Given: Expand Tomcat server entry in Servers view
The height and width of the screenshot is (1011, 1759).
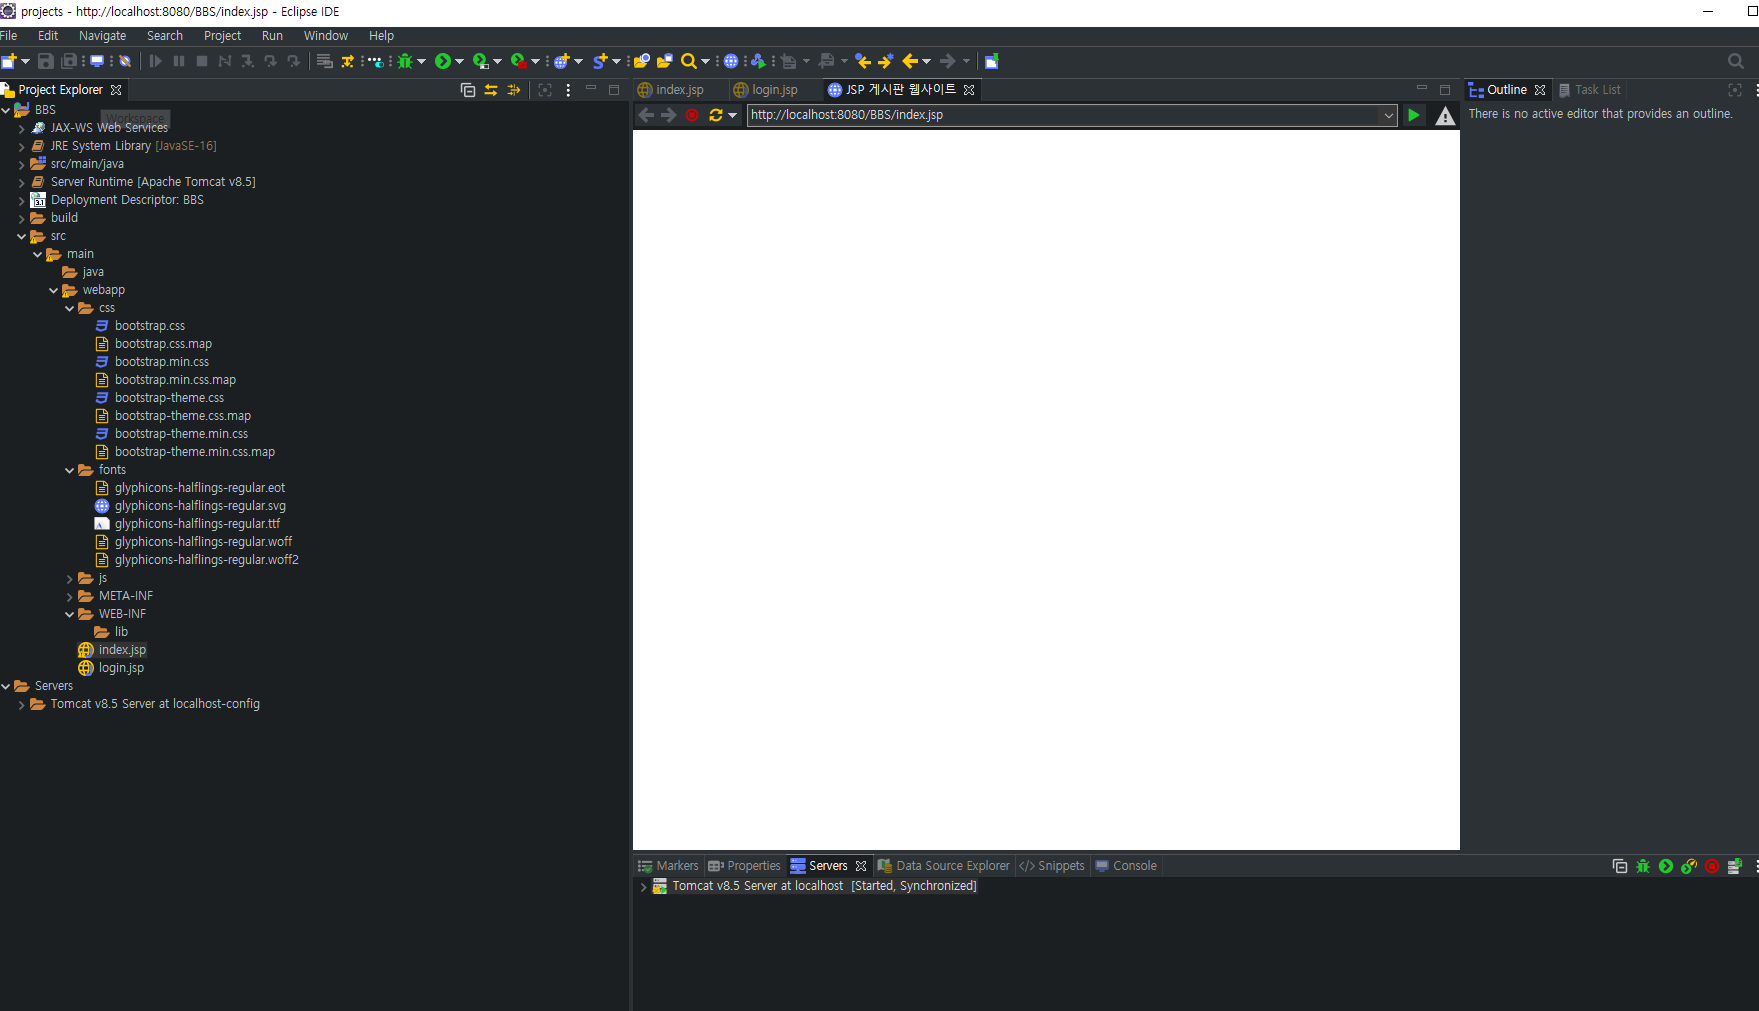Looking at the screenshot, I should tap(643, 886).
